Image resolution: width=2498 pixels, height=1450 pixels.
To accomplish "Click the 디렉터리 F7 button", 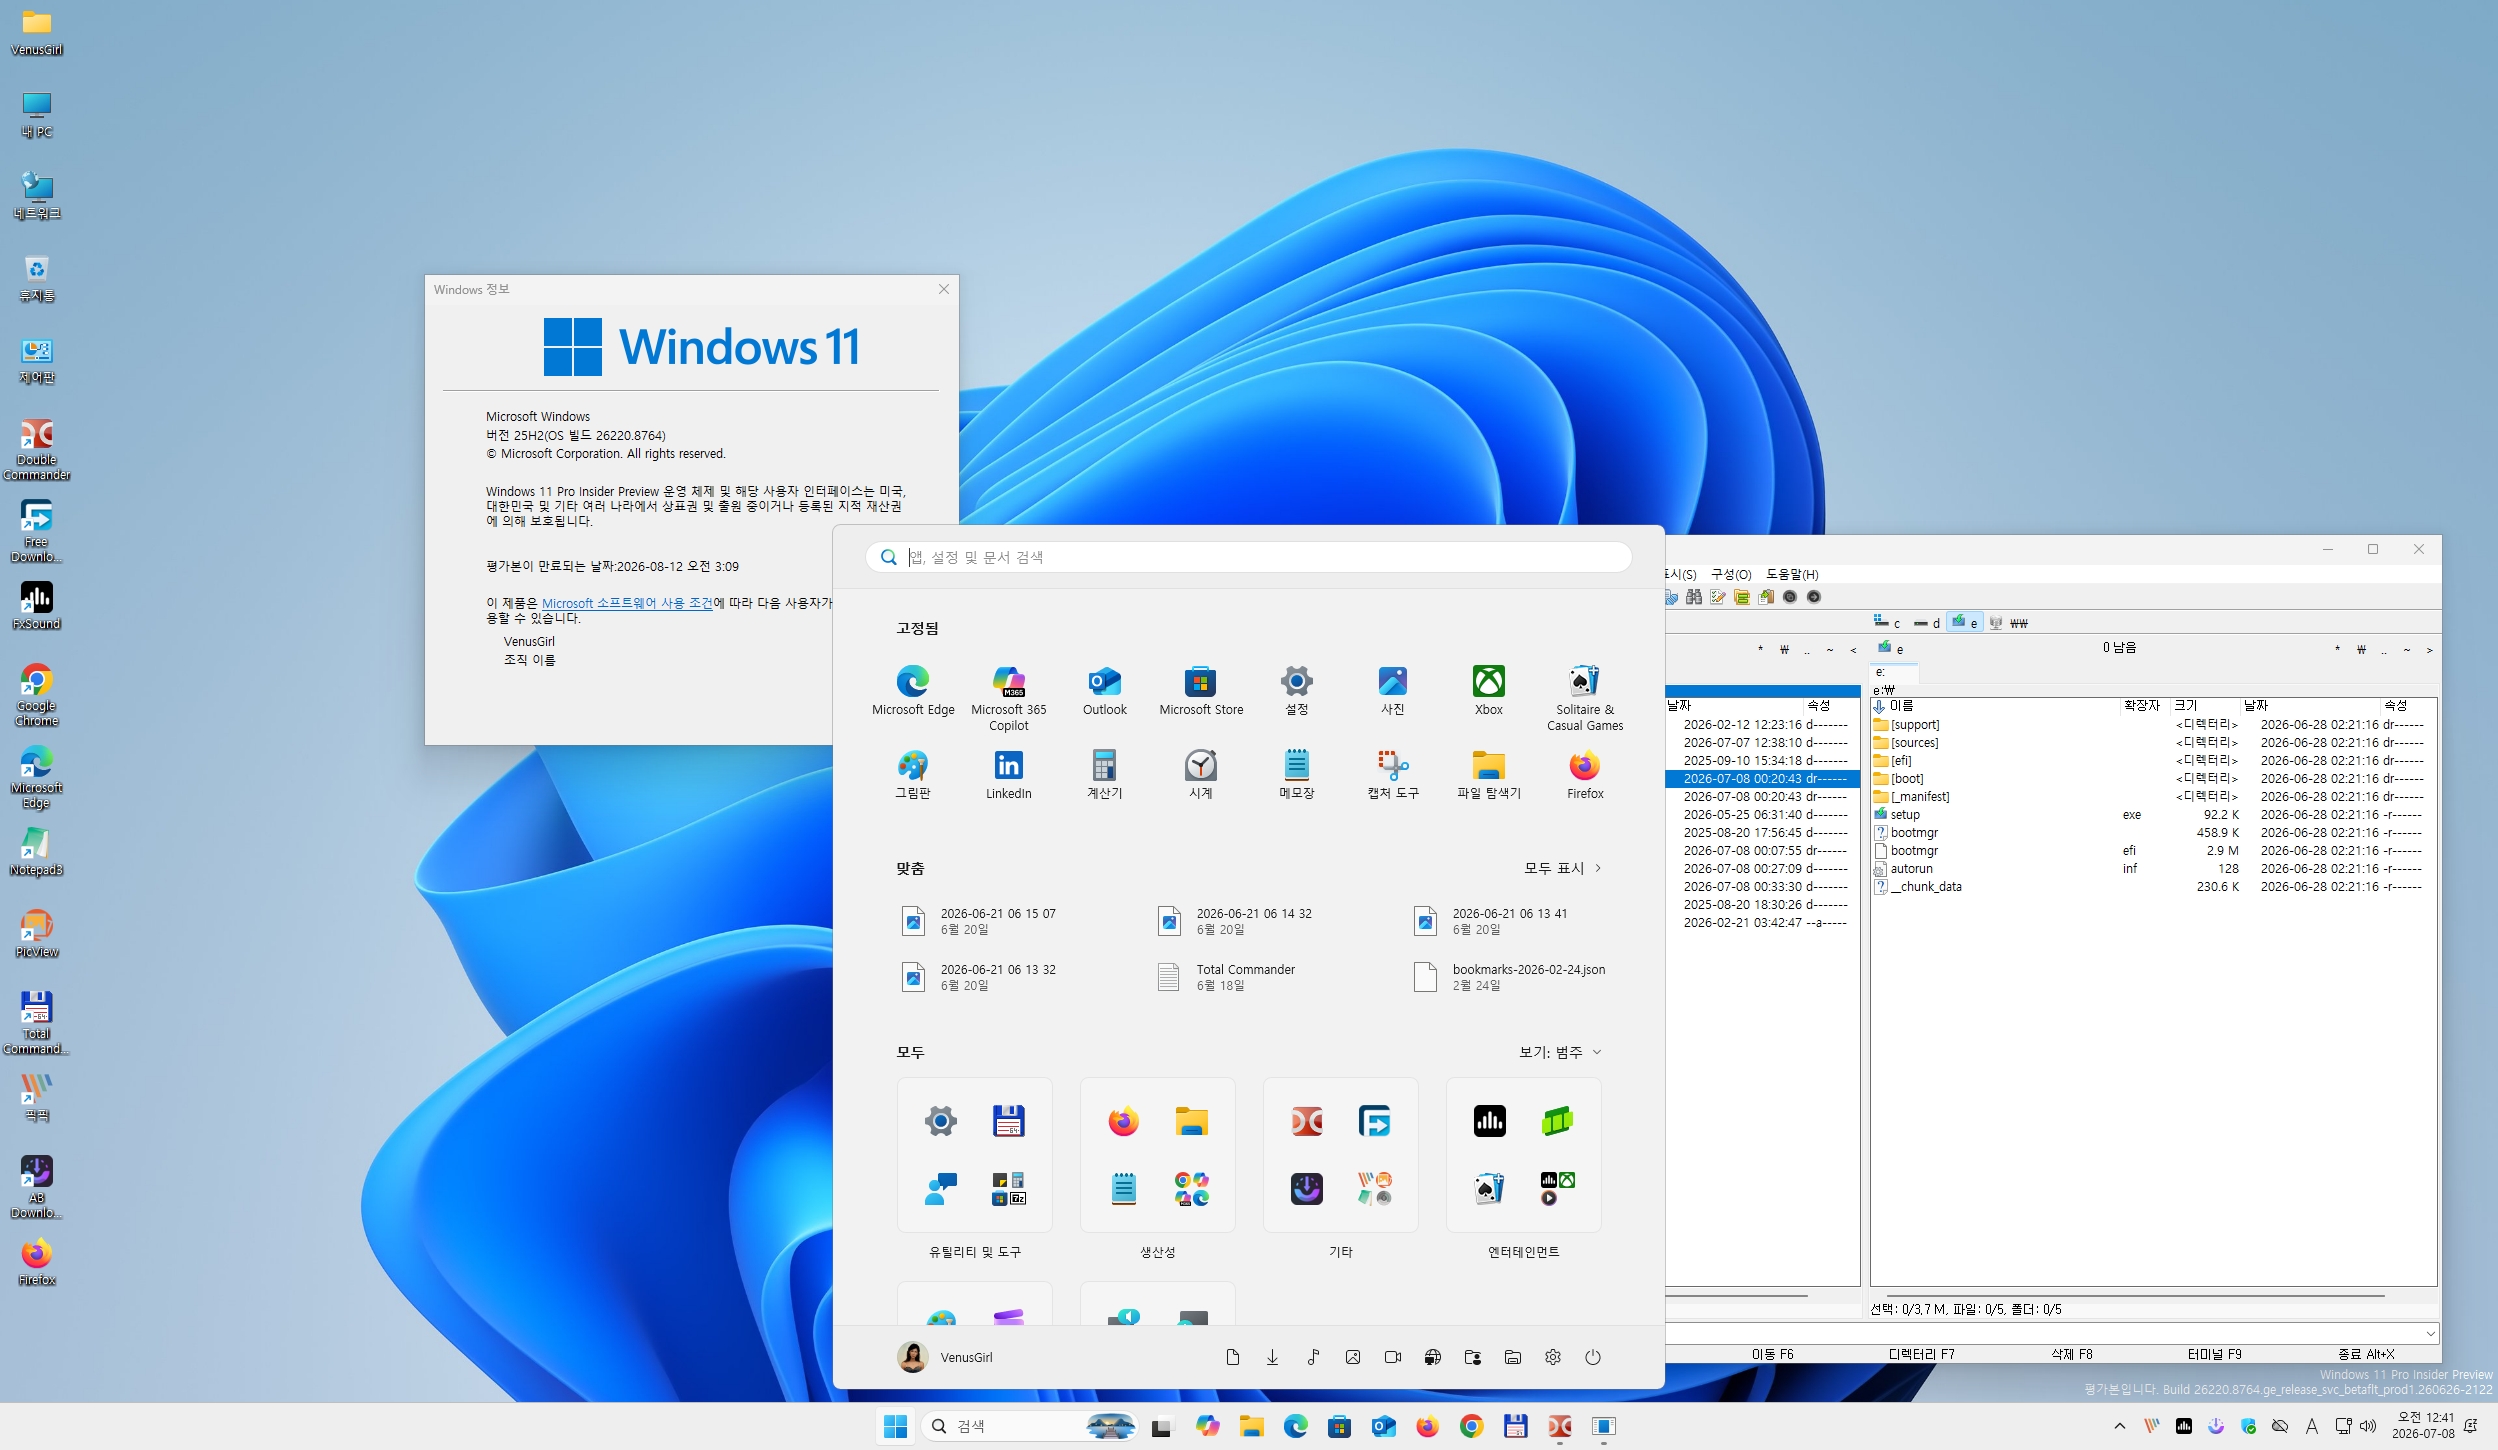I will tap(1921, 1354).
